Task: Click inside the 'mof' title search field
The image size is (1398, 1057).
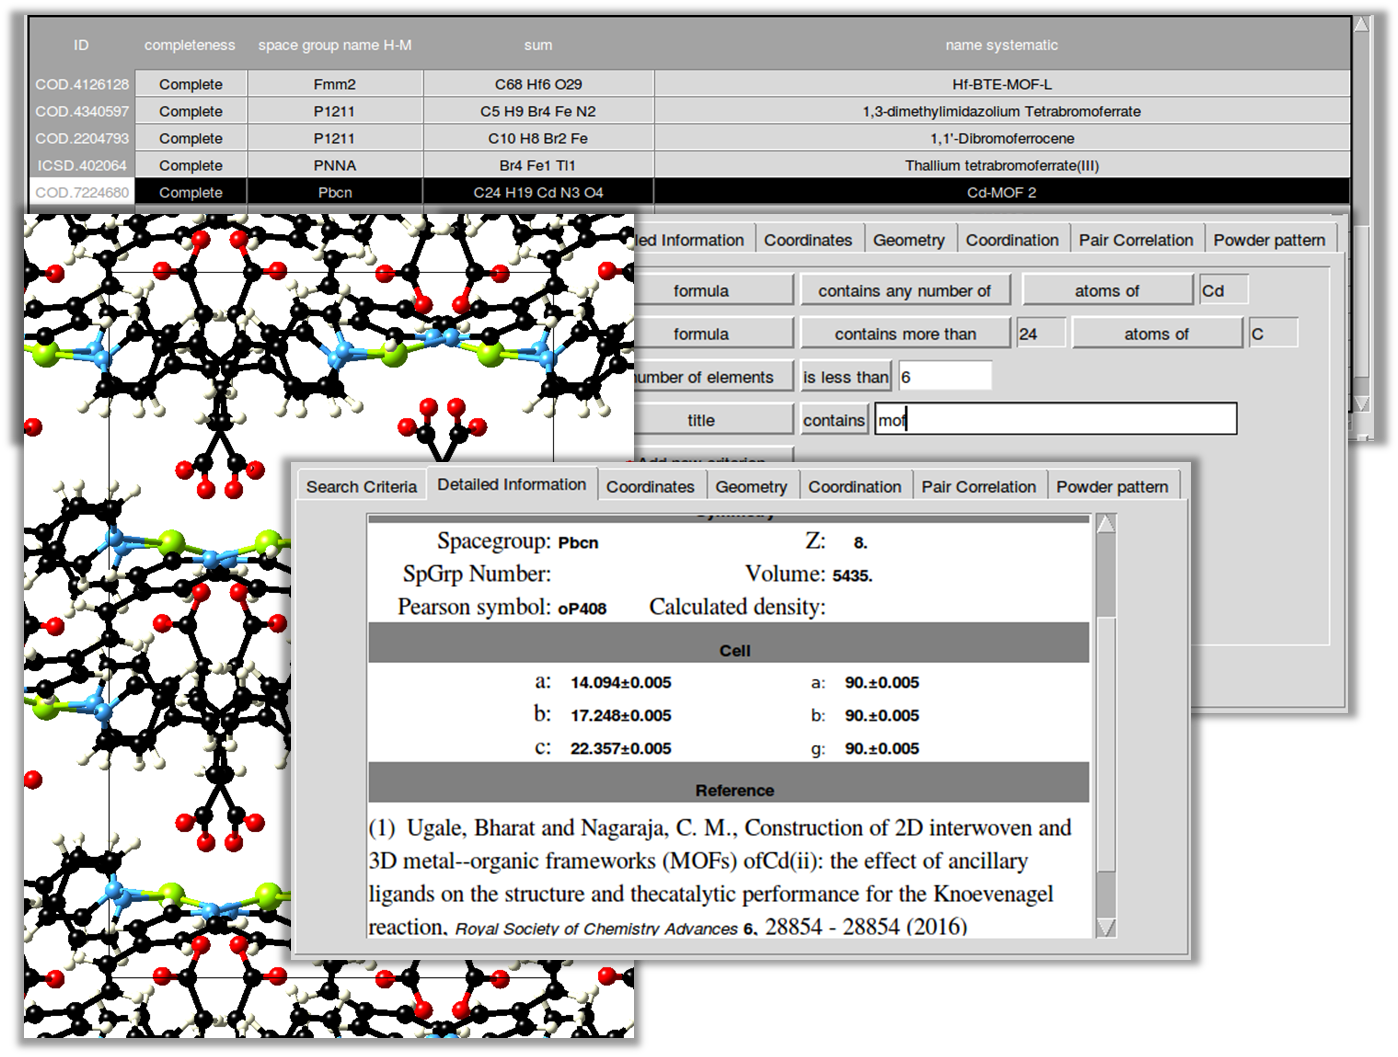Action: [1050, 419]
